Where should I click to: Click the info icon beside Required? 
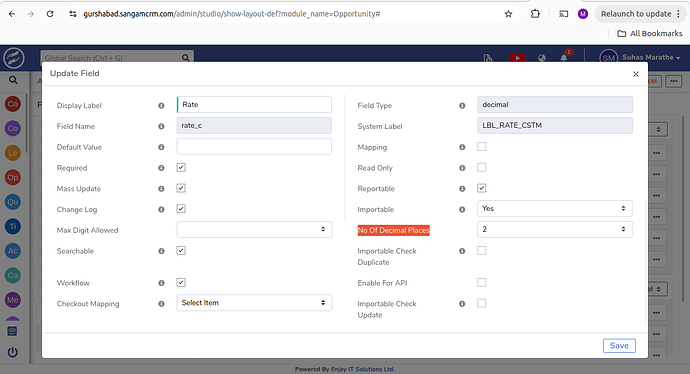[x=161, y=168]
